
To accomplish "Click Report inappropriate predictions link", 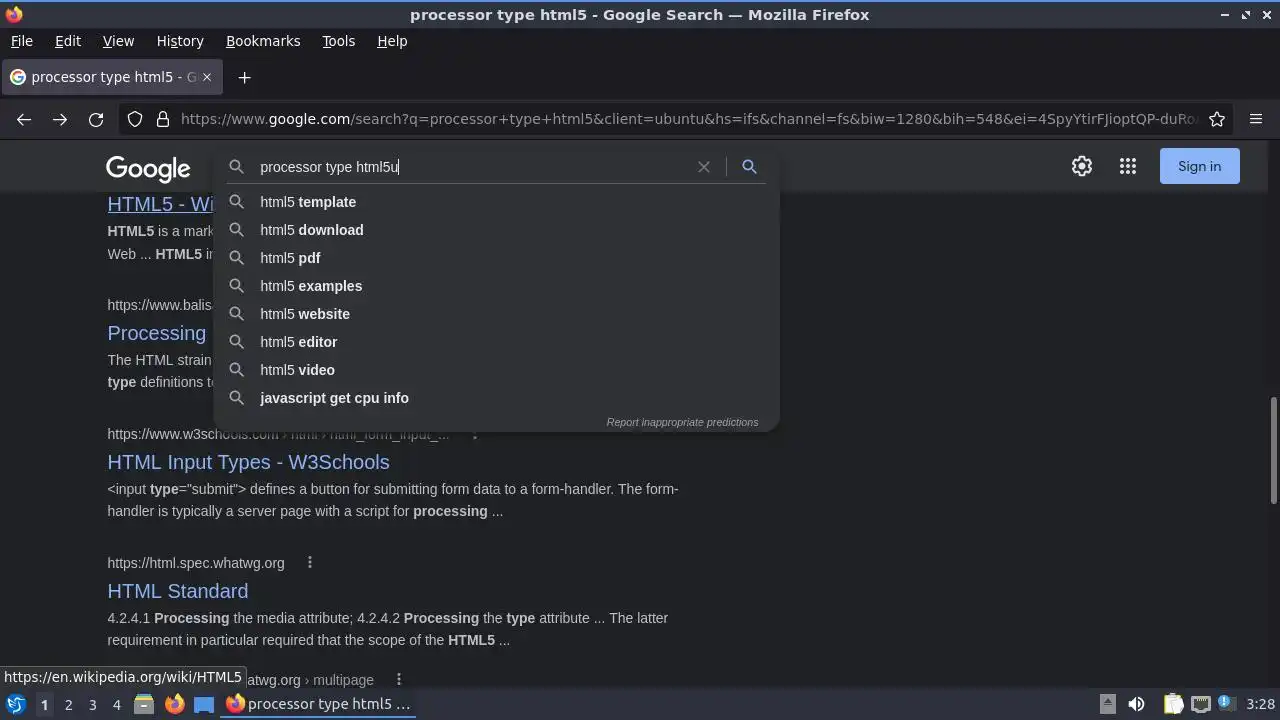I will point(682,422).
